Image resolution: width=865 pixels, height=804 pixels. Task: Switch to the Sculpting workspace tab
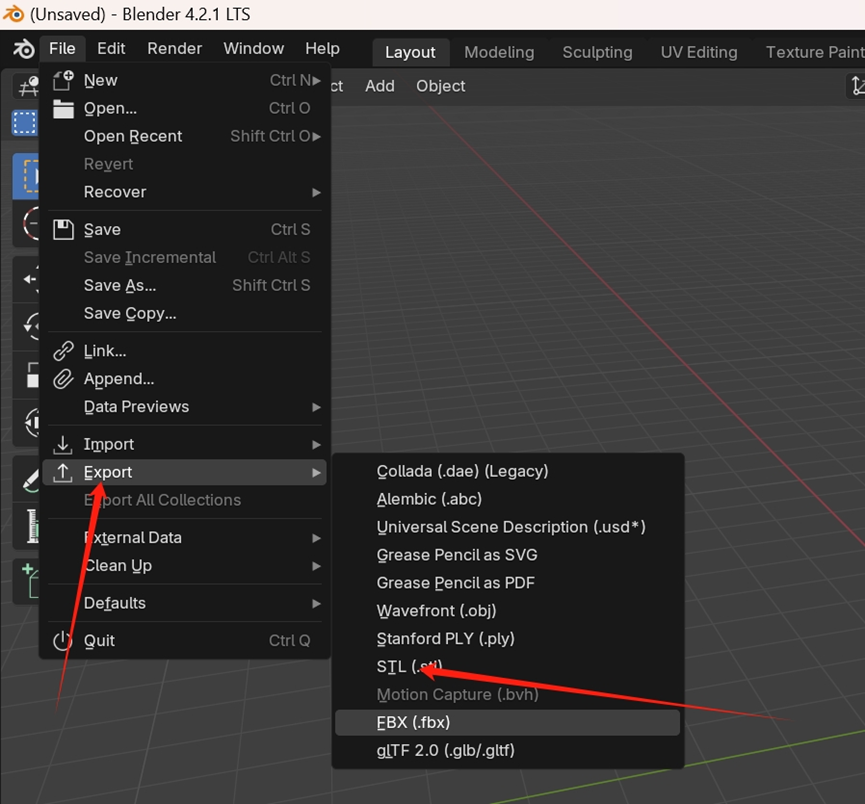tap(597, 52)
